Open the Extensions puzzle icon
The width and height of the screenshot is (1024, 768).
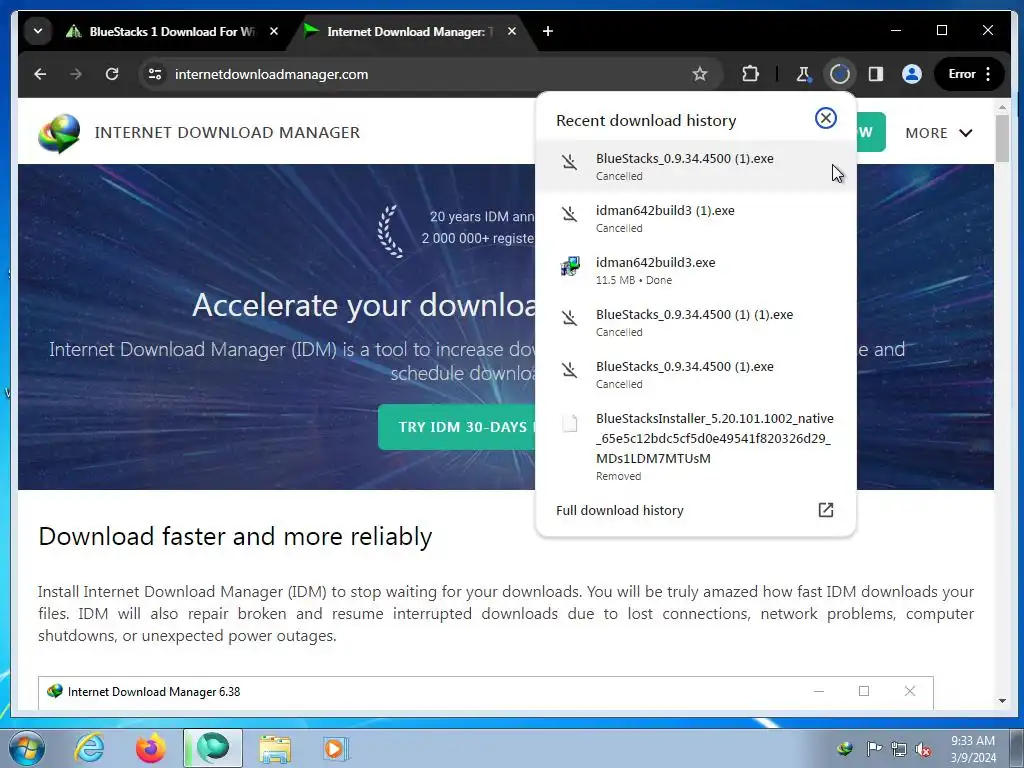750,74
